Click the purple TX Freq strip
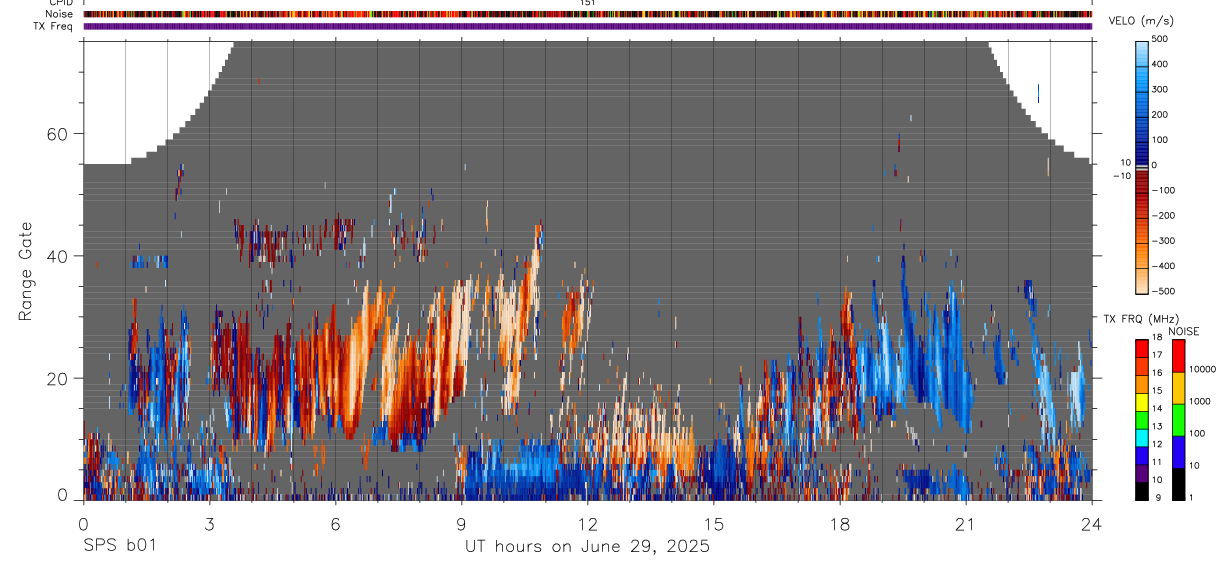 tap(587, 26)
